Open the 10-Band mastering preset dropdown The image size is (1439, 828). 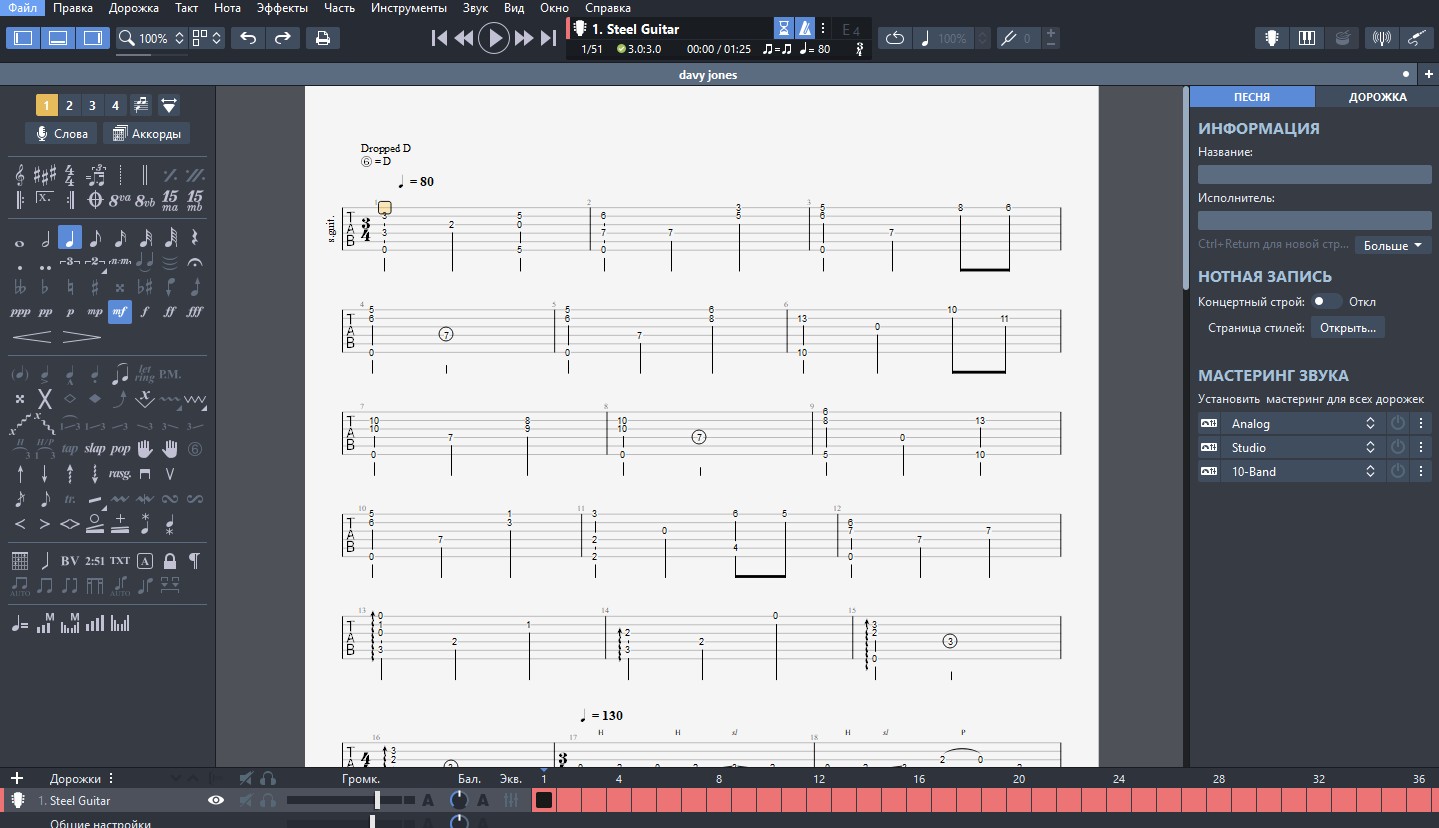tap(1303, 471)
